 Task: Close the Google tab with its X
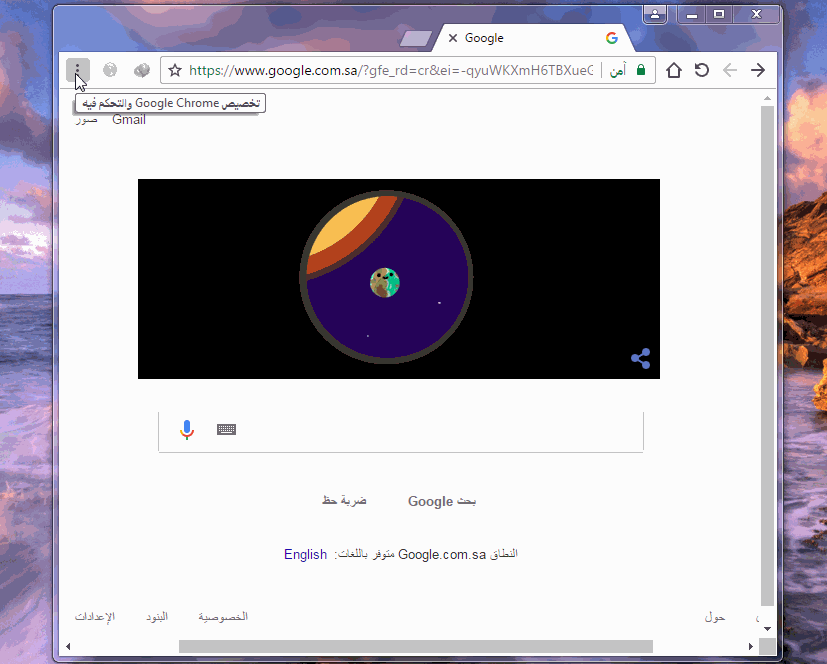(x=452, y=38)
